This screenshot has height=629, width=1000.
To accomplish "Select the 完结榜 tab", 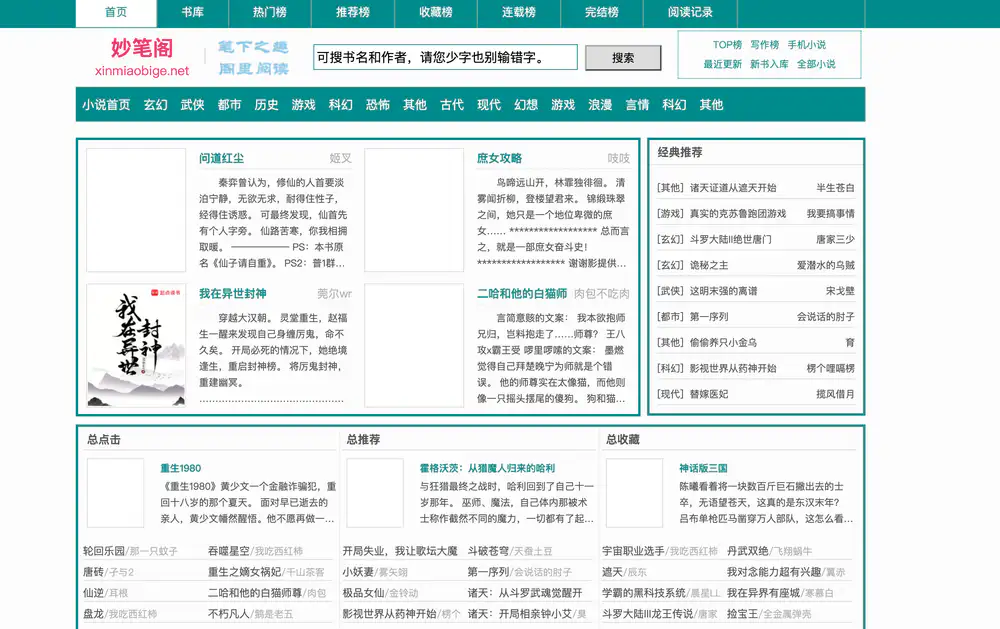I will tap(601, 12).
